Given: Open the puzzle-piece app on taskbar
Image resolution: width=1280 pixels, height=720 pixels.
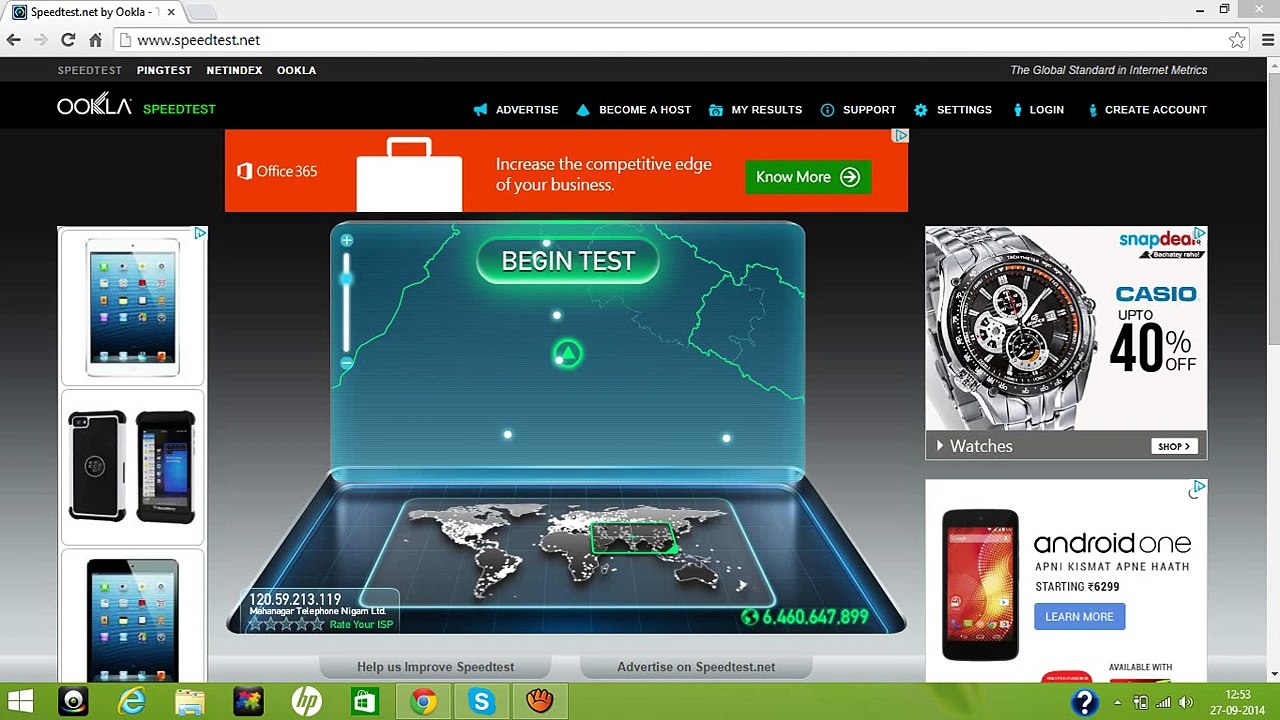Looking at the screenshot, I should point(248,701).
